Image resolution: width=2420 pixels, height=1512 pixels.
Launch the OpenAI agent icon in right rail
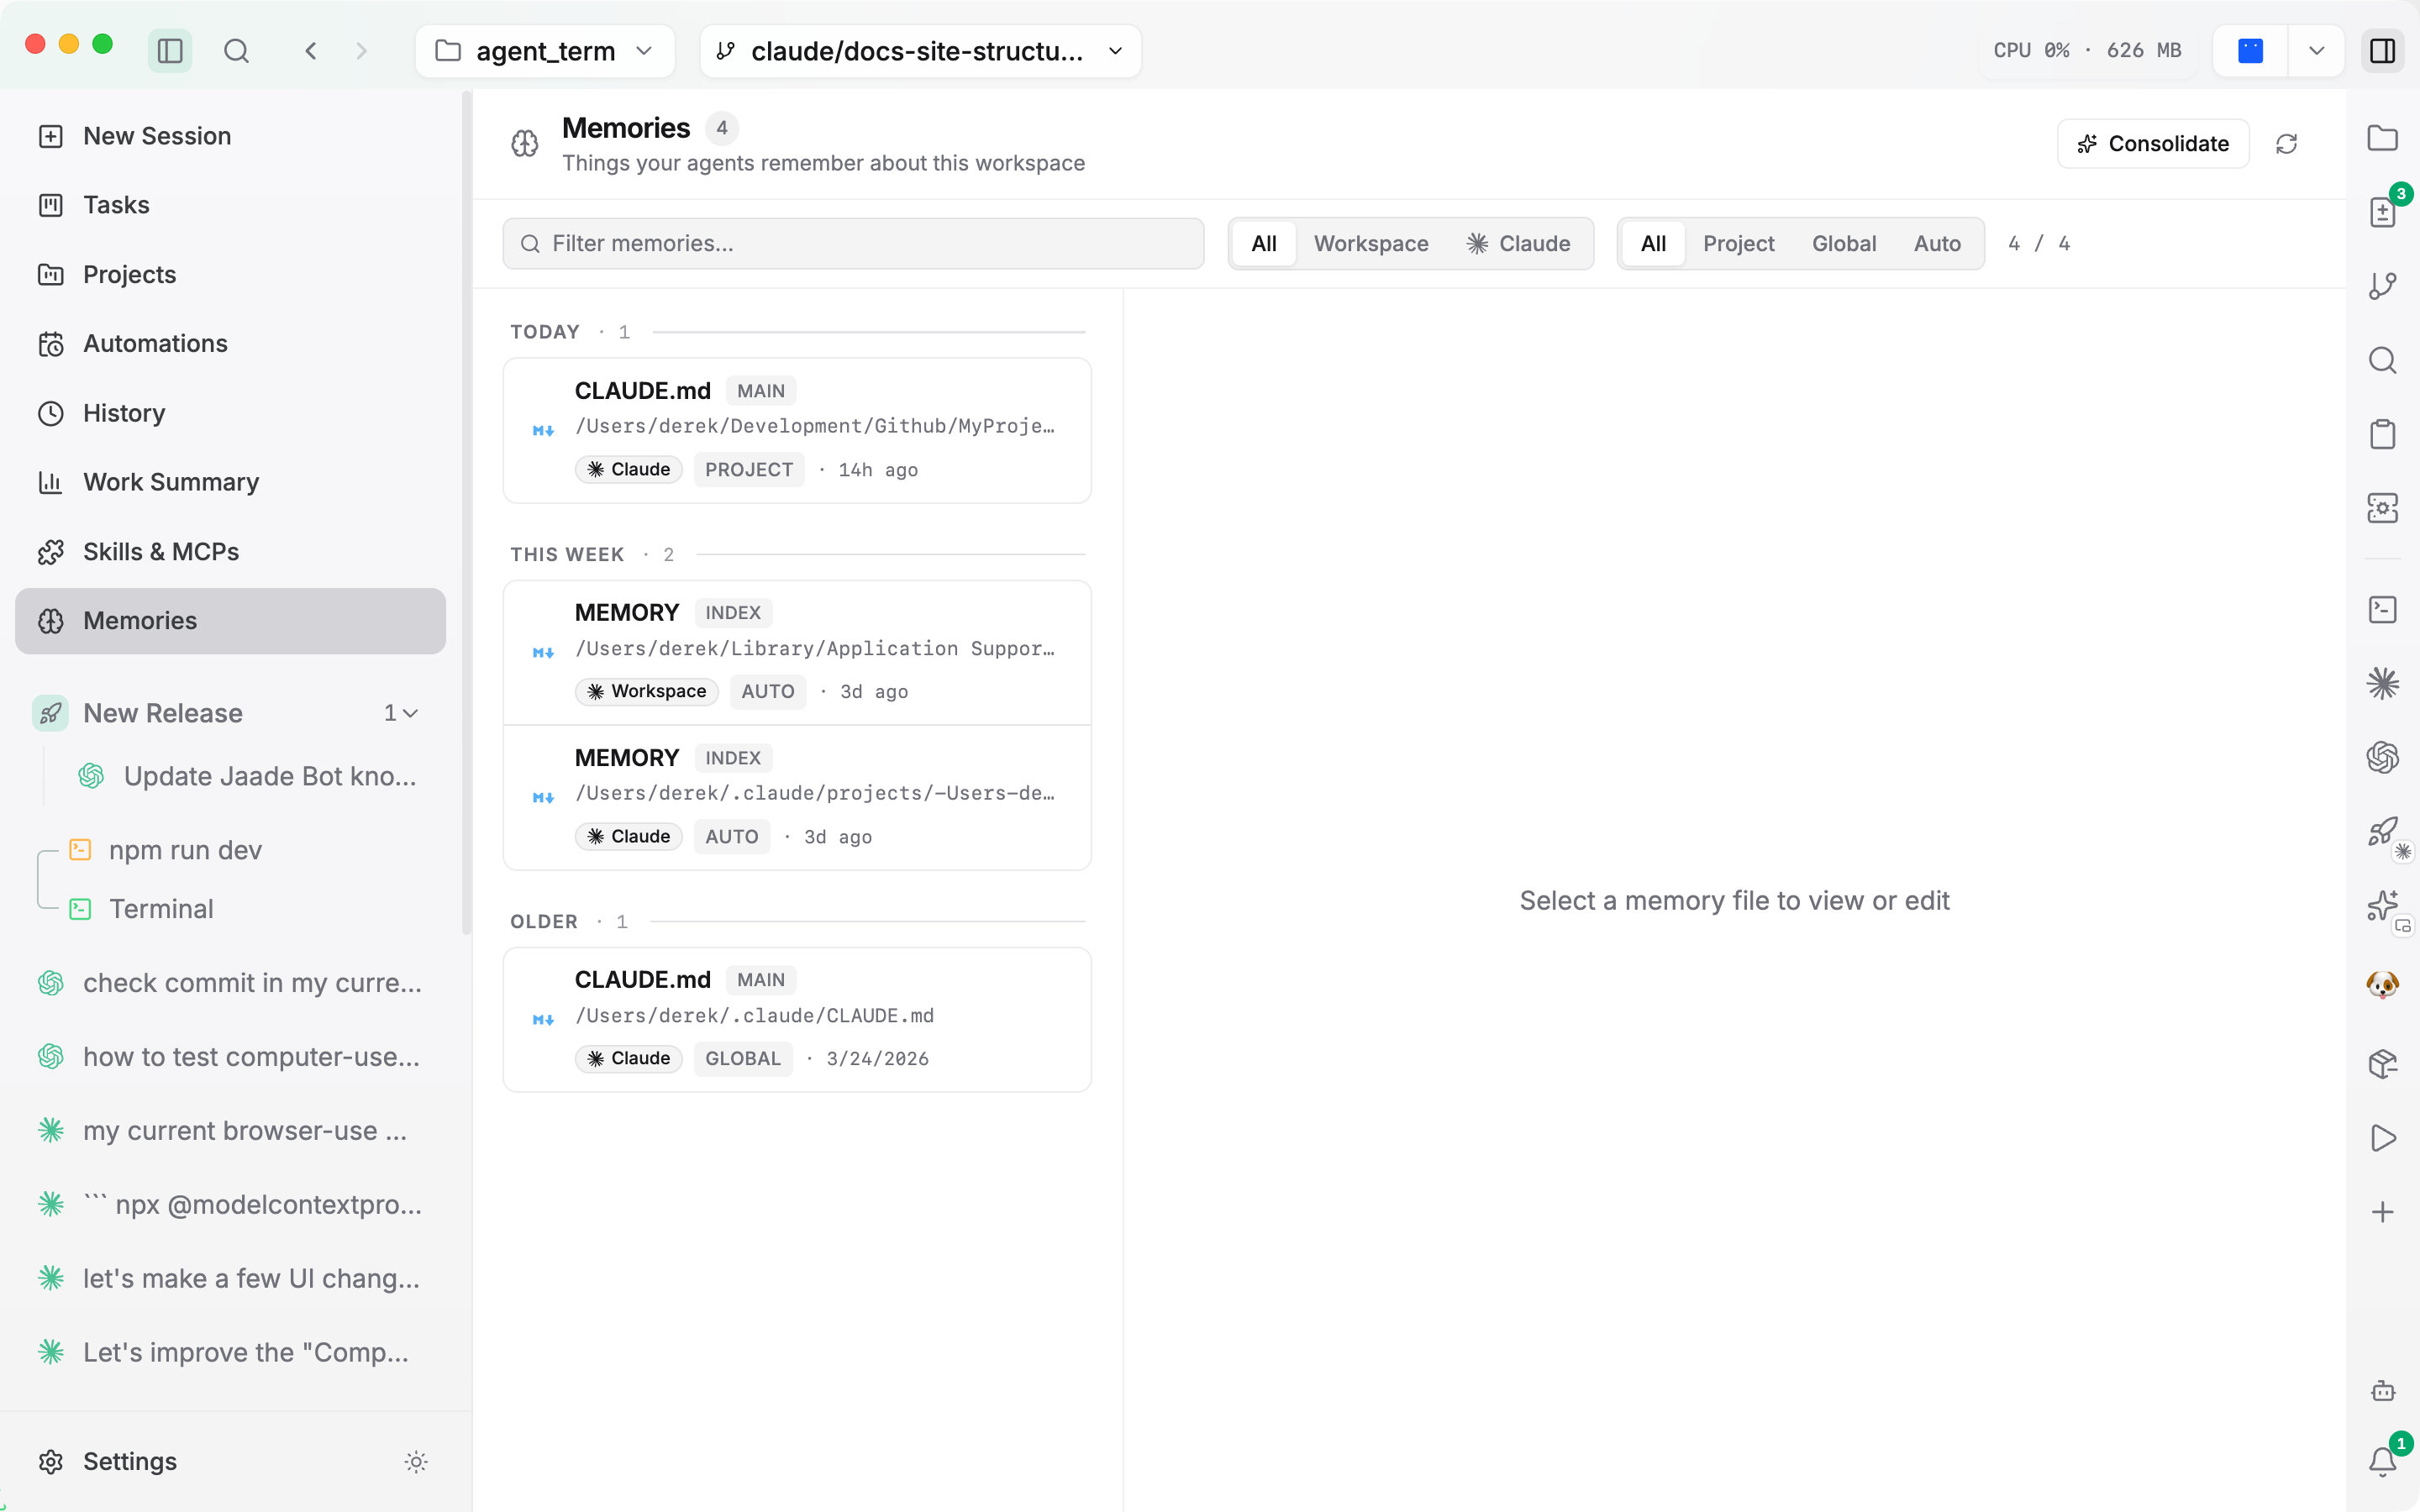click(2382, 757)
